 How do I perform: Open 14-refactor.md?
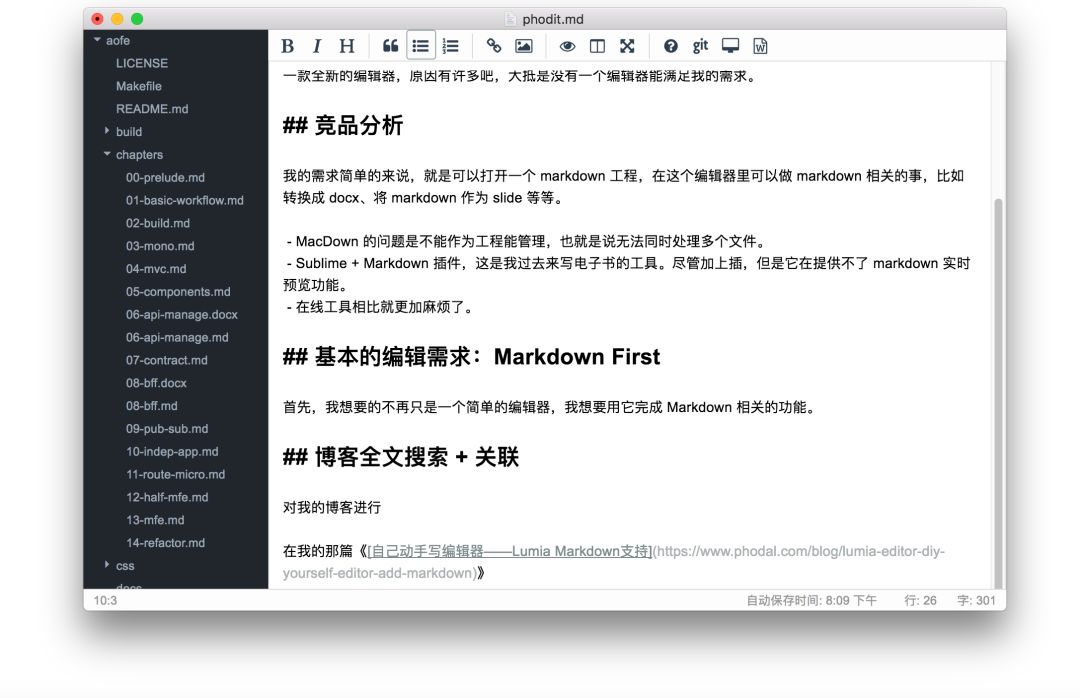(165, 542)
